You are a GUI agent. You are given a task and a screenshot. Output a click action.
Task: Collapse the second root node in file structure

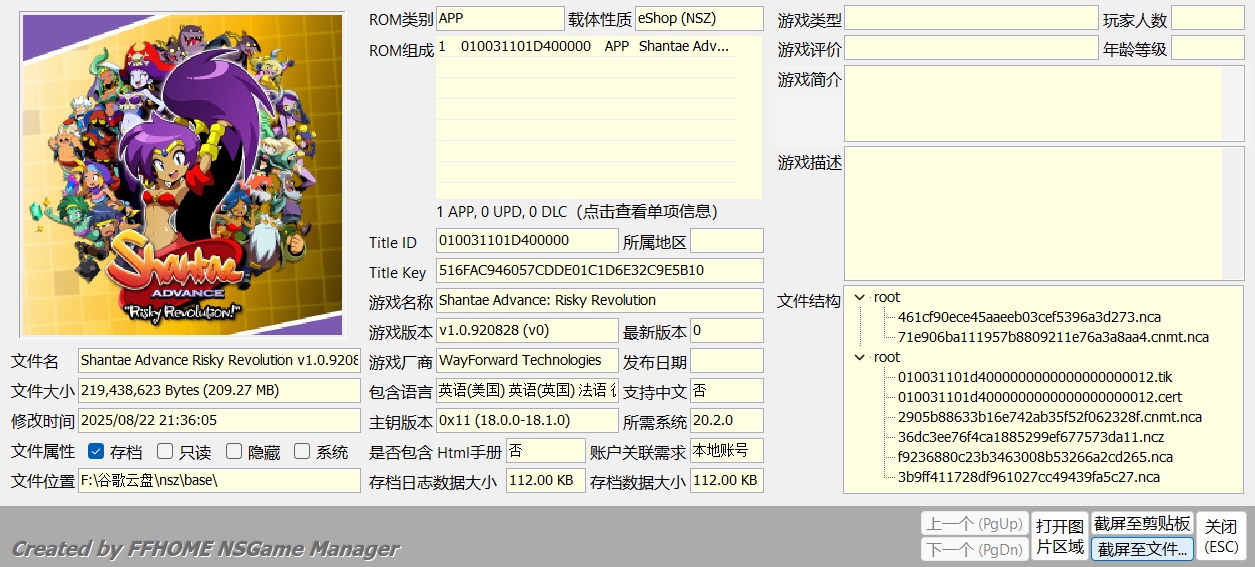860,357
